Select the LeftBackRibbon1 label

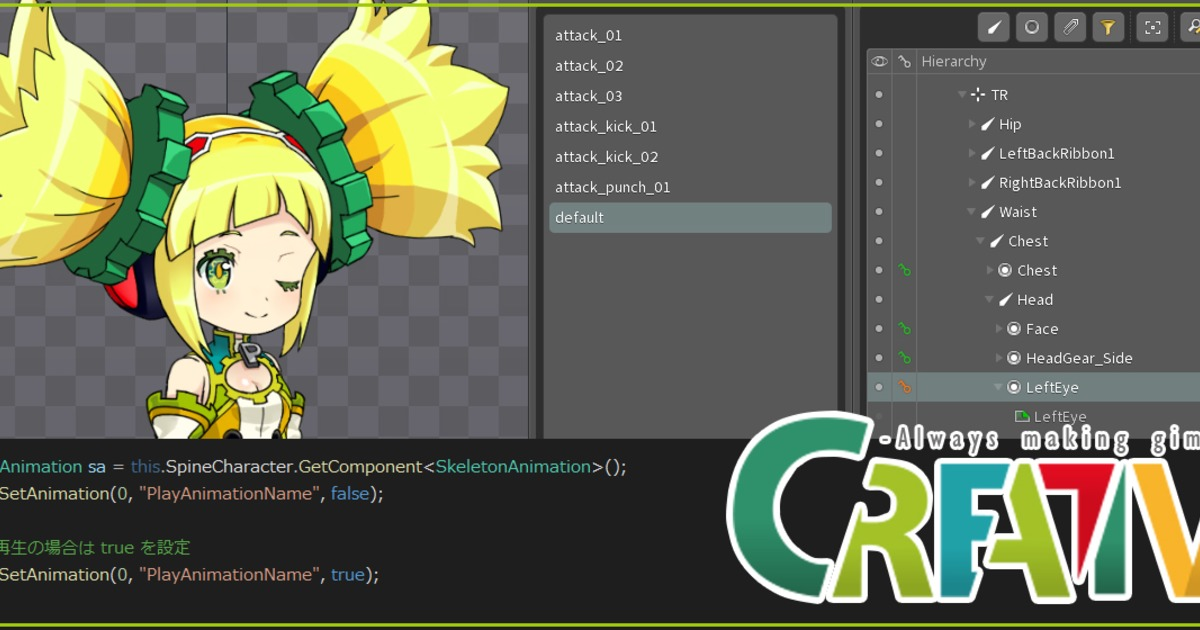point(1056,153)
